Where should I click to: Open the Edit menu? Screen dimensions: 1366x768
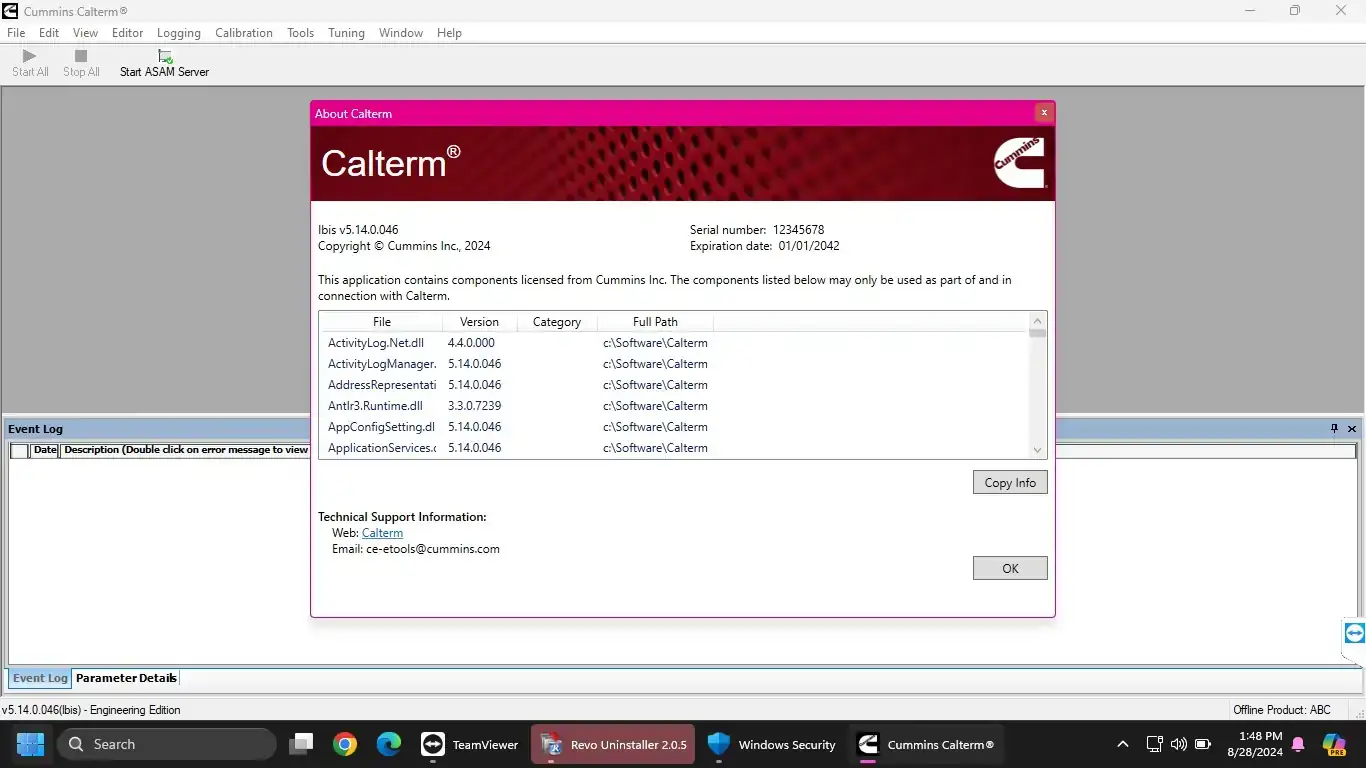coord(49,33)
